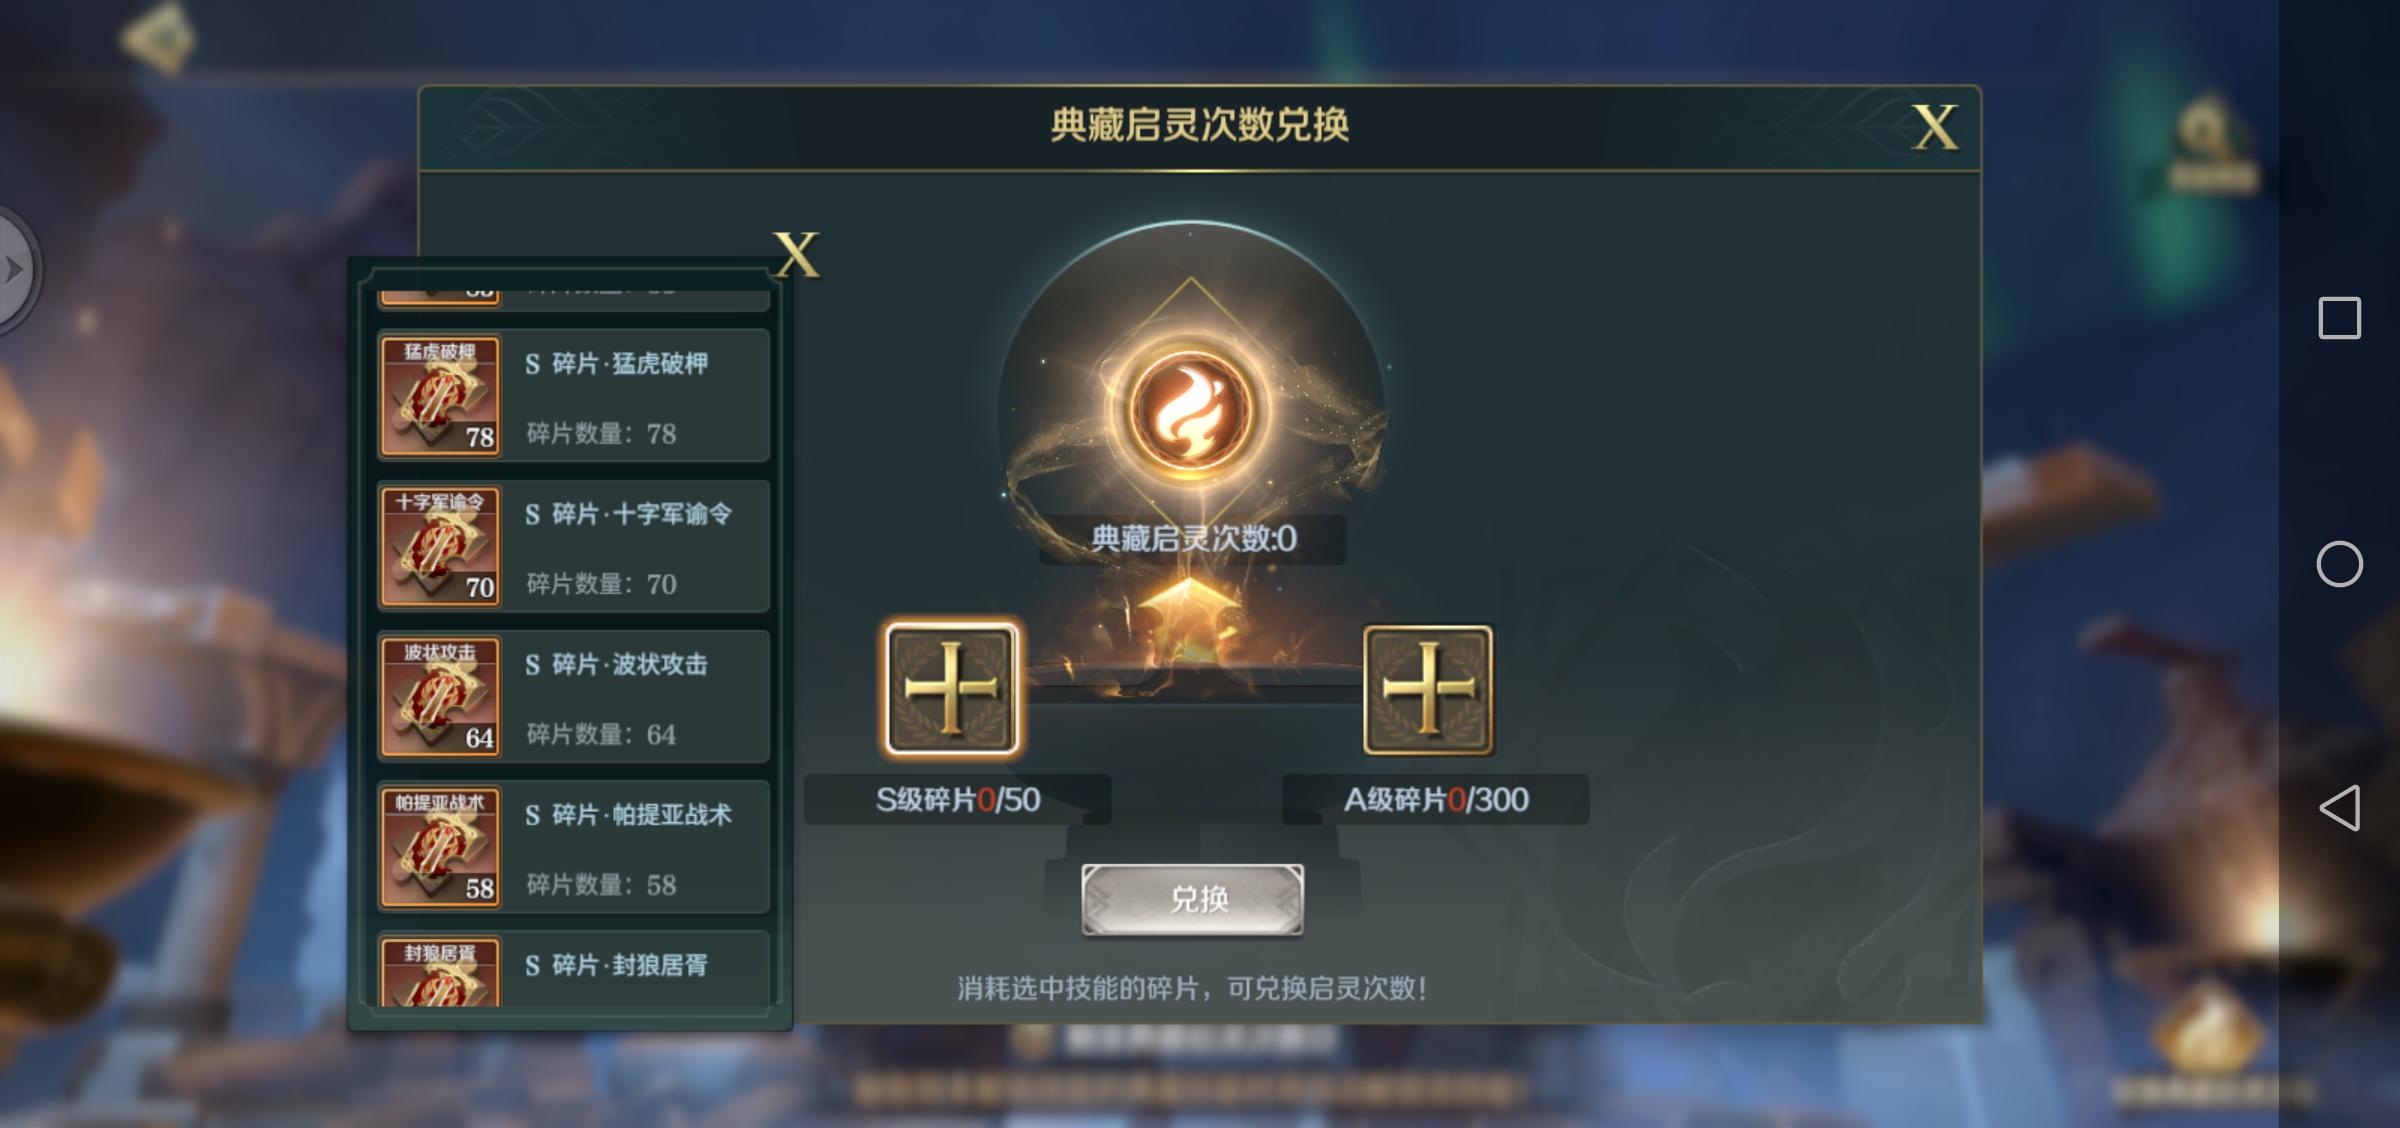Tap the A级碎片0/300 counter label
This screenshot has height=1128, width=2400.
(x=1436, y=800)
